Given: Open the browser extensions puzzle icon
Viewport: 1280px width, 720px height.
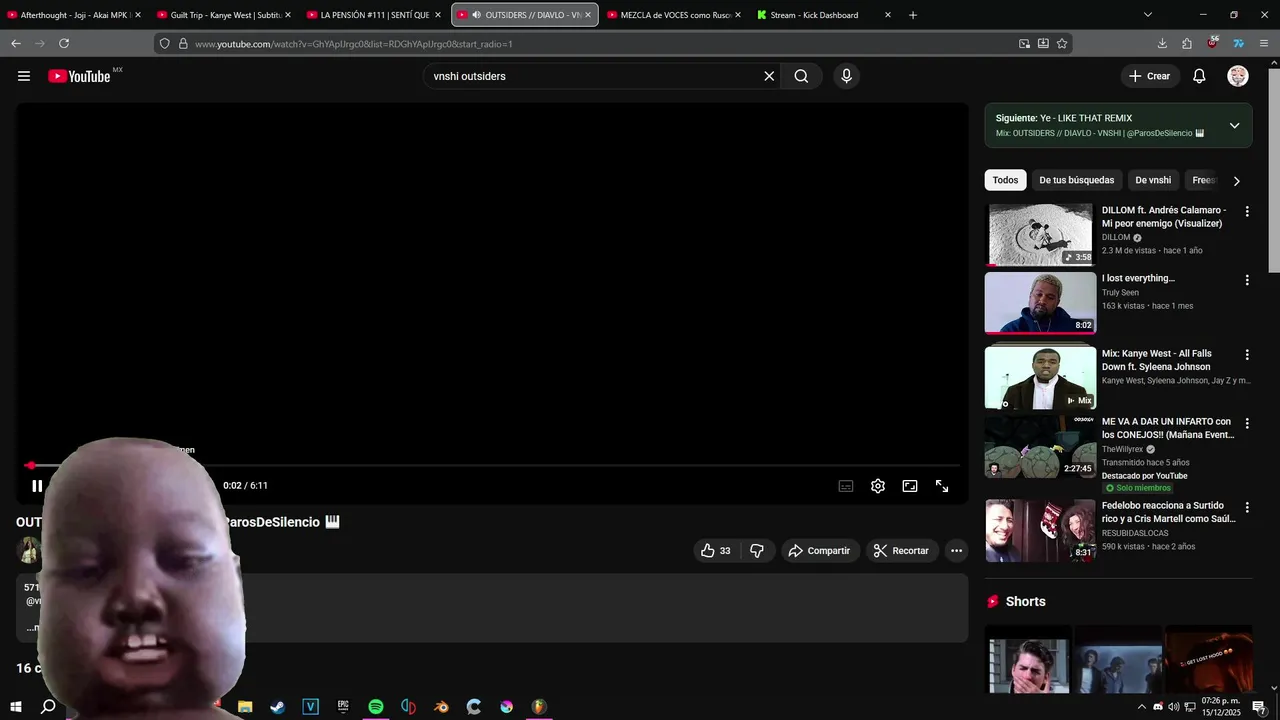Looking at the screenshot, I should point(1187,43).
